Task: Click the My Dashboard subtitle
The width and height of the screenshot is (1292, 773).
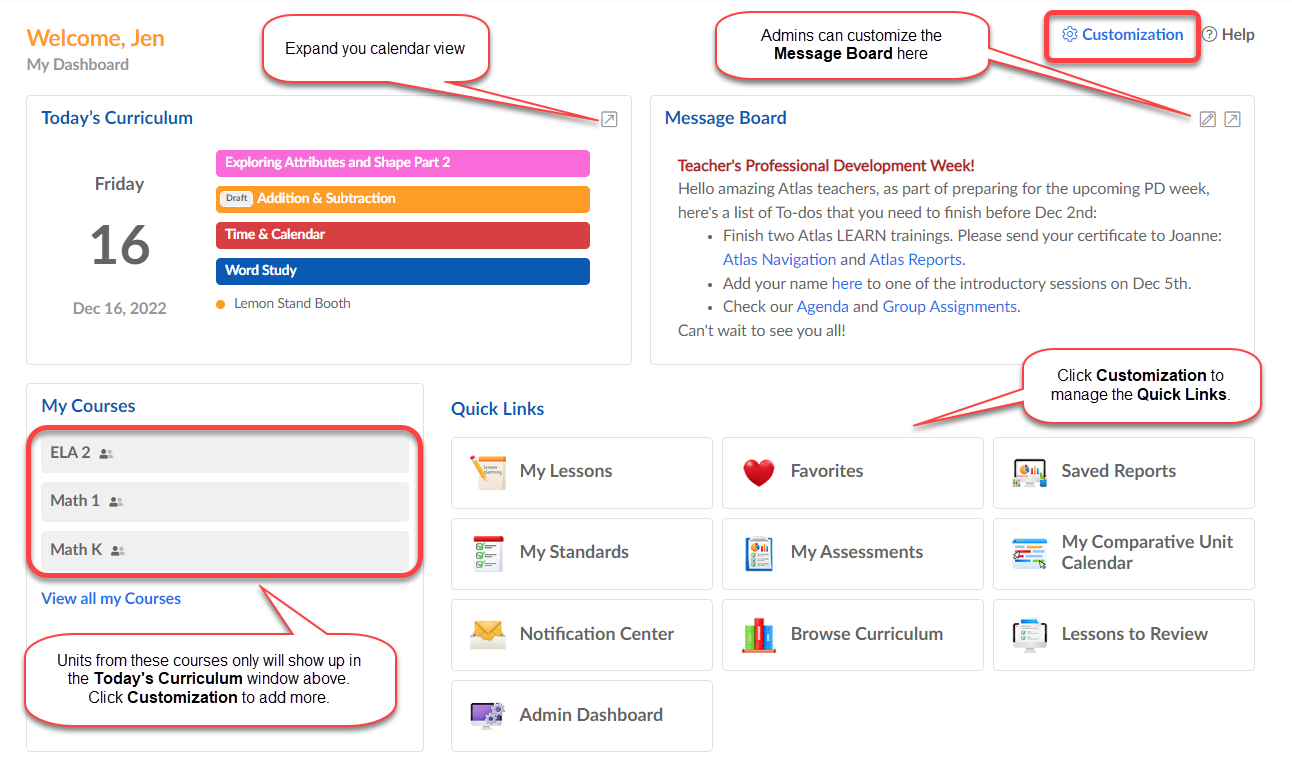Action: point(78,65)
